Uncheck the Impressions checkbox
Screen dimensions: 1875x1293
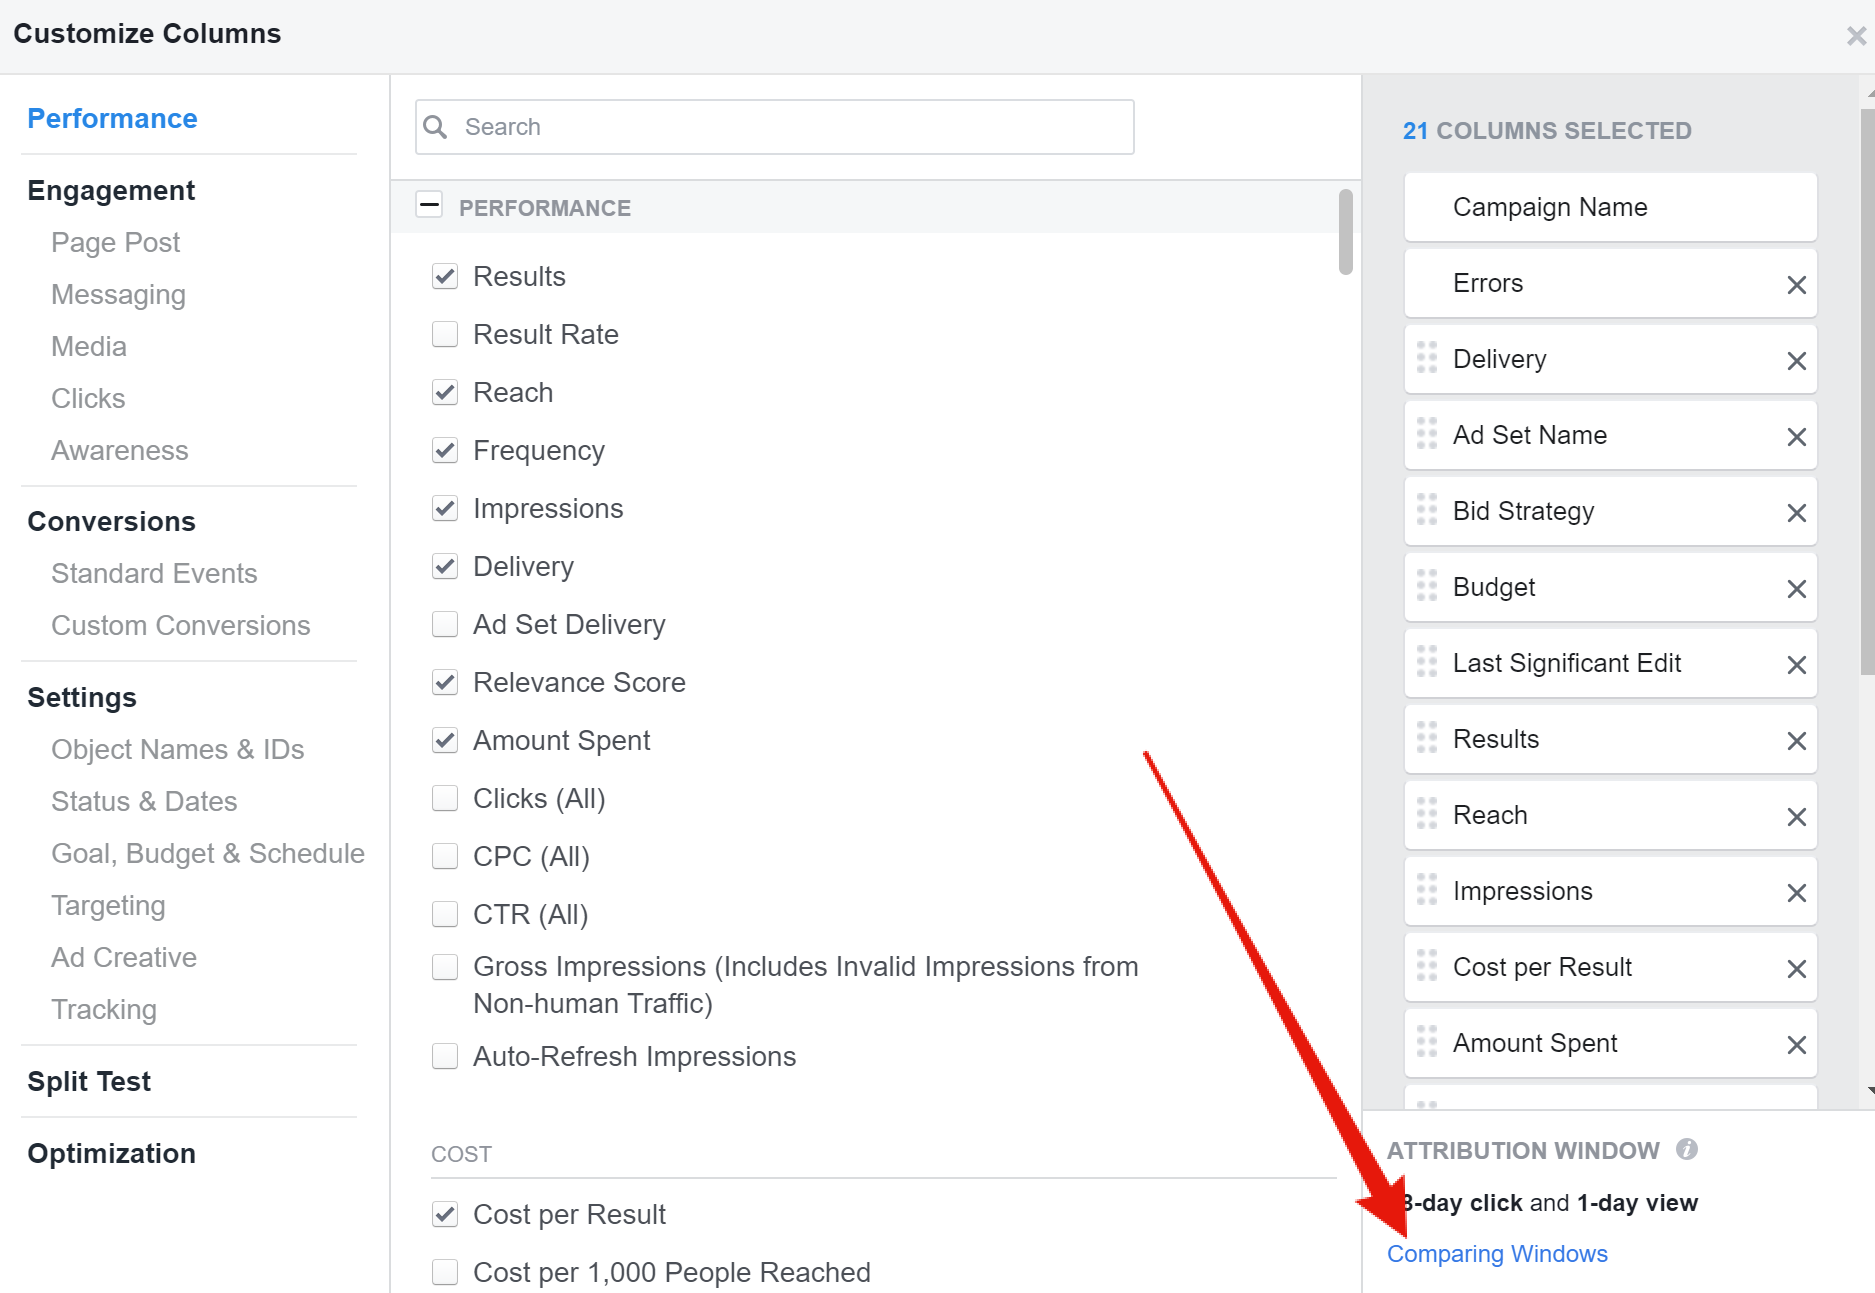click(x=445, y=508)
